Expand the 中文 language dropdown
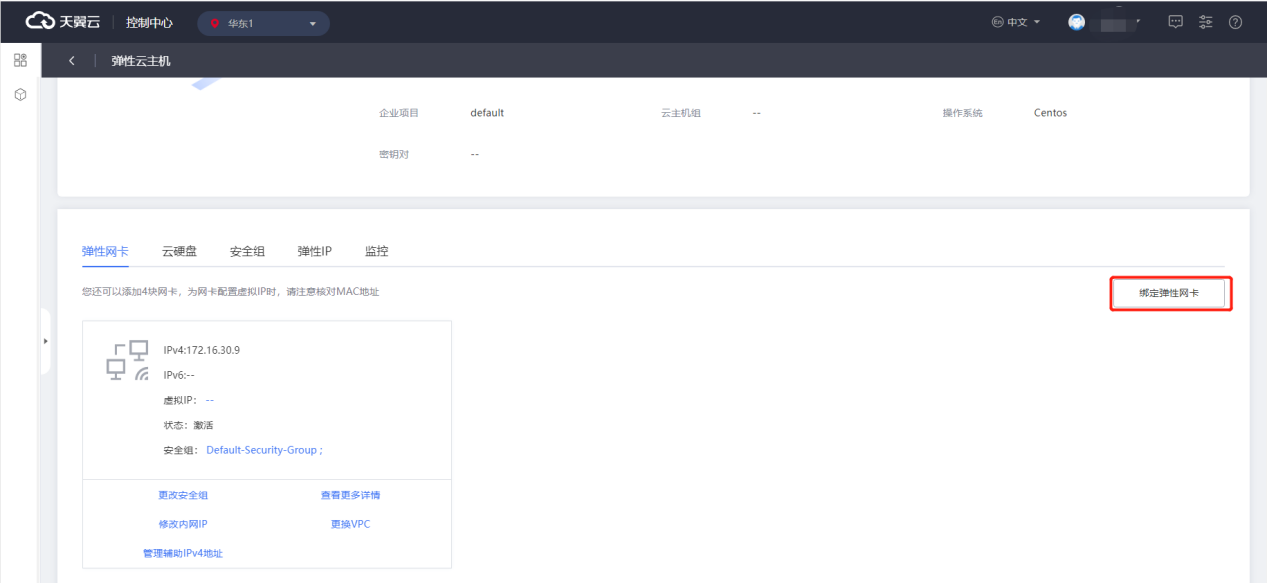 tap(1016, 22)
